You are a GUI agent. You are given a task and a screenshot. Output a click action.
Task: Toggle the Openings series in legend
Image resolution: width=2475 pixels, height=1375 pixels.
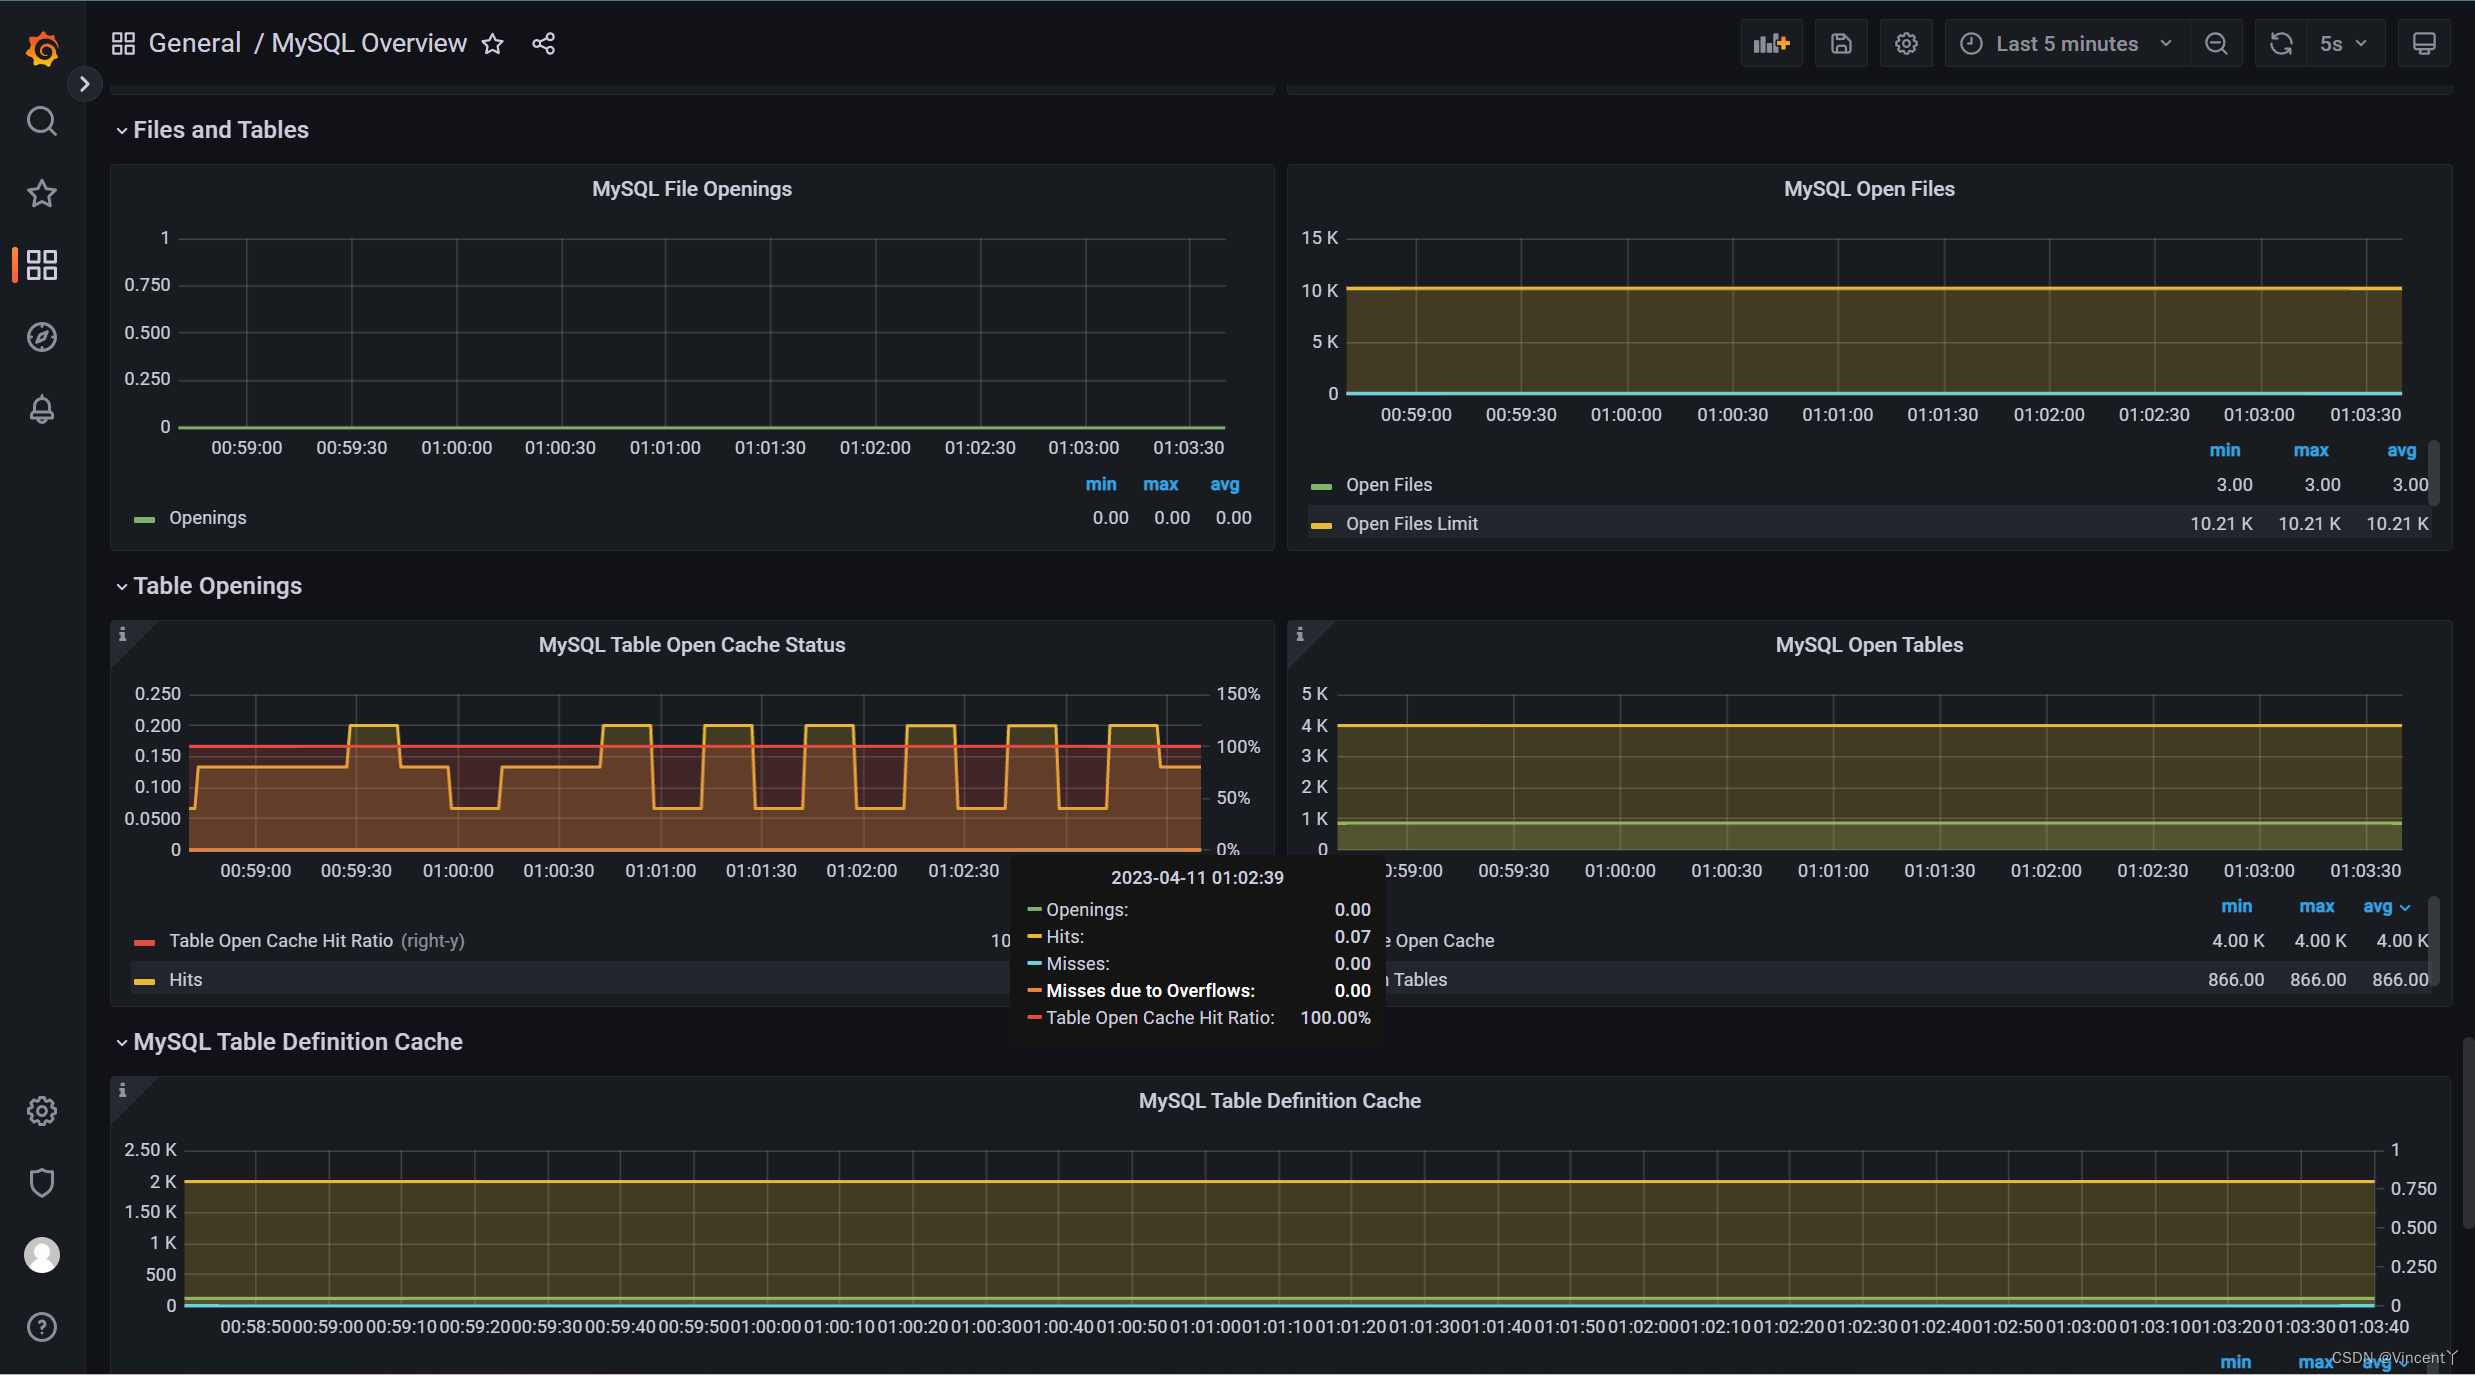click(207, 518)
